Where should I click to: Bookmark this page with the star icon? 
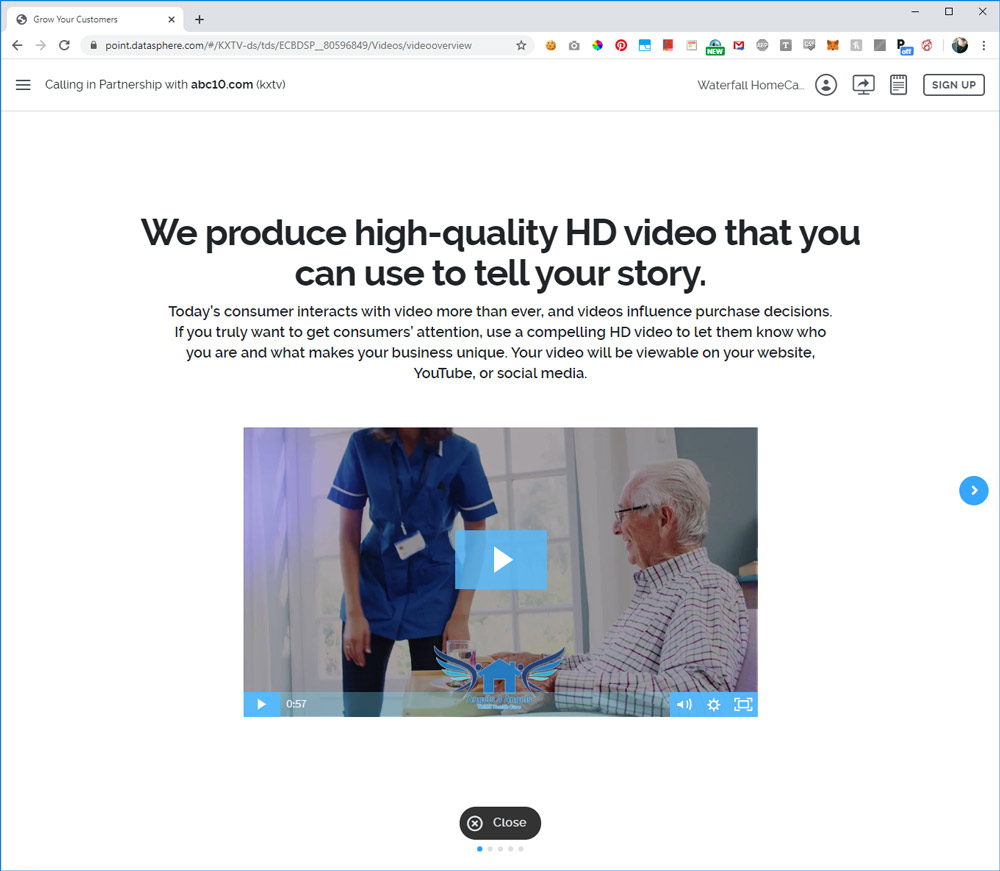pyautogui.click(x=521, y=45)
